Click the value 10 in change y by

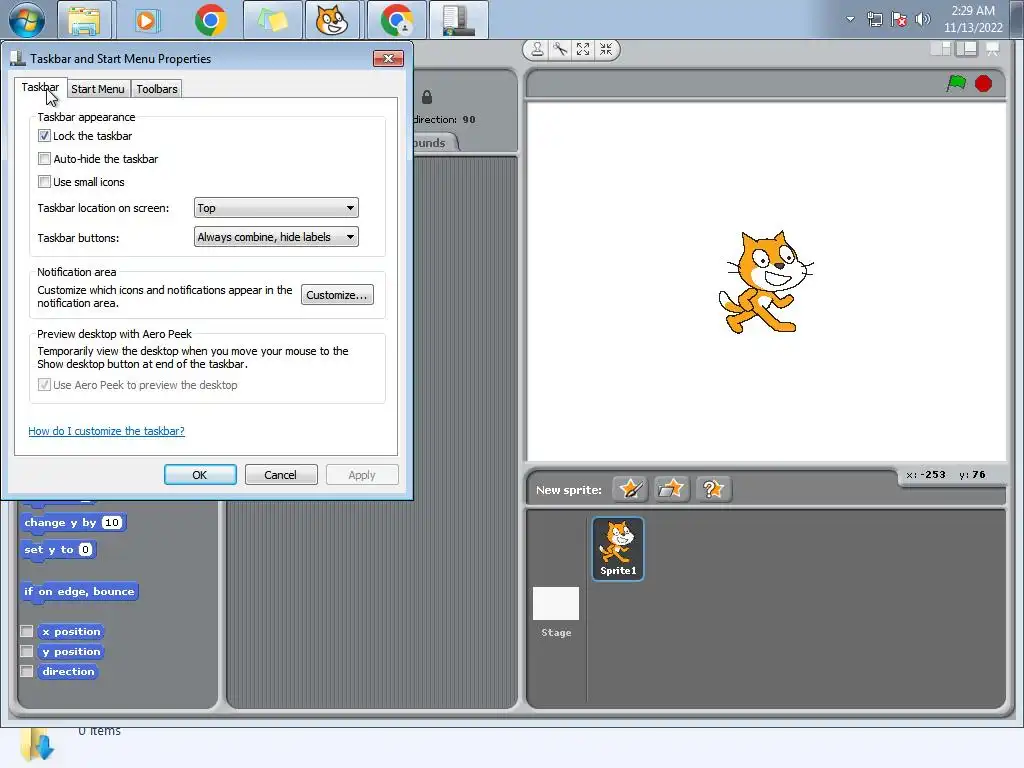tap(112, 522)
